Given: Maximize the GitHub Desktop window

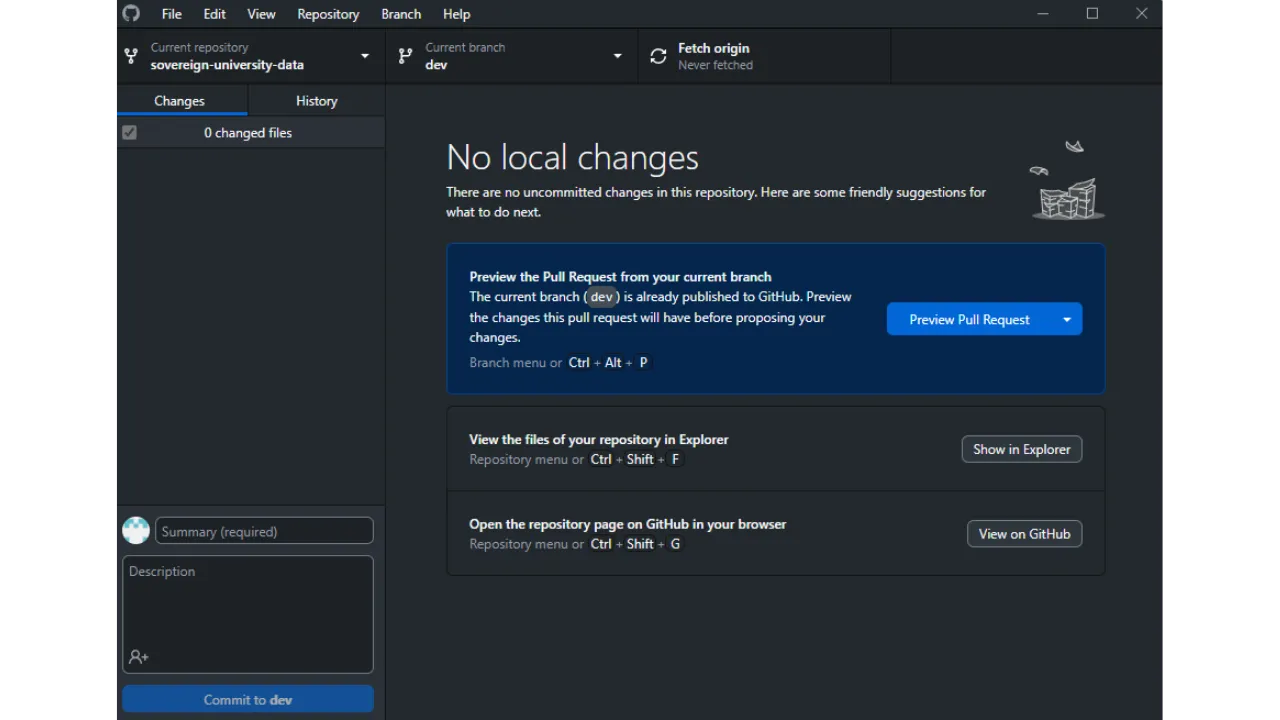Looking at the screenshot, I should tap(1092, 14).
